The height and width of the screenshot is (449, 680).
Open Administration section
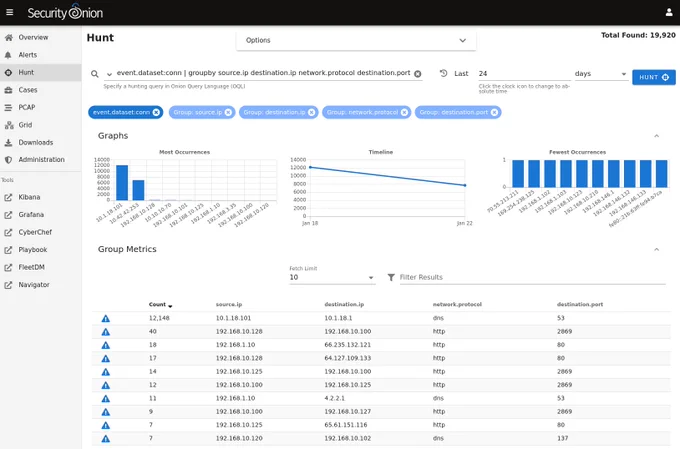tap(40, 160)
